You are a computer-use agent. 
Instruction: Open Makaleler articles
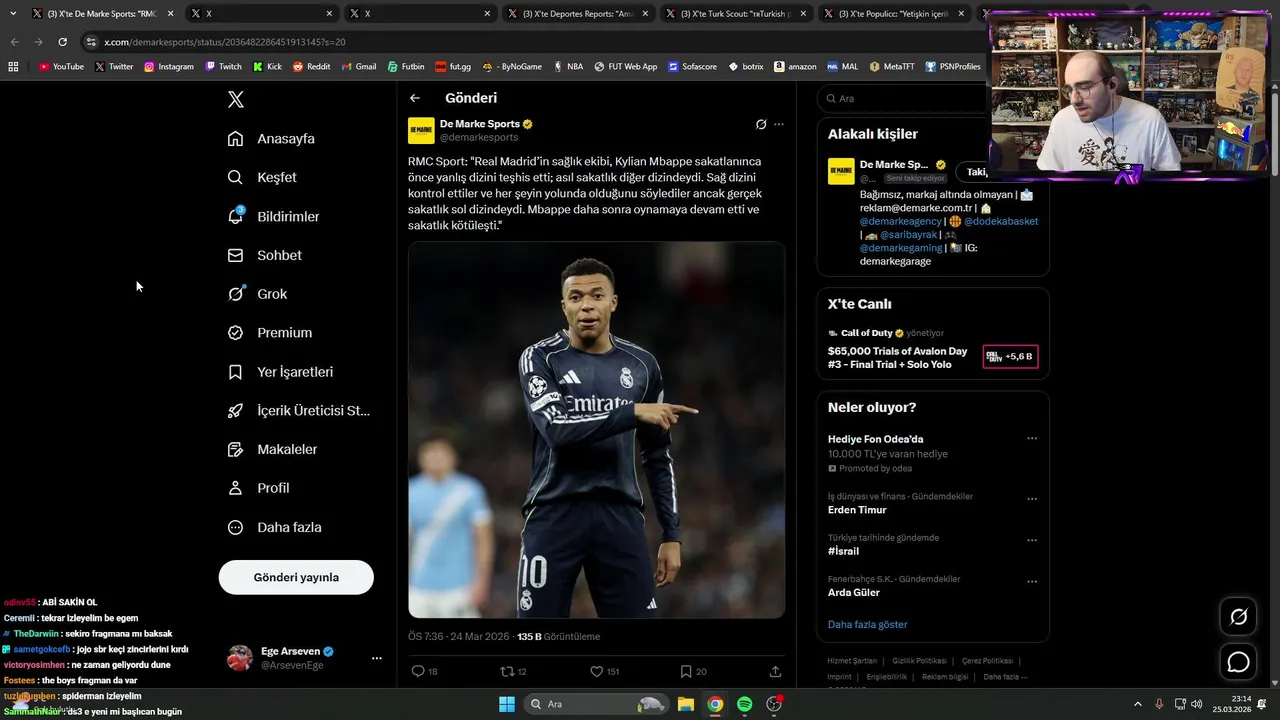click(x=272, y=450)
